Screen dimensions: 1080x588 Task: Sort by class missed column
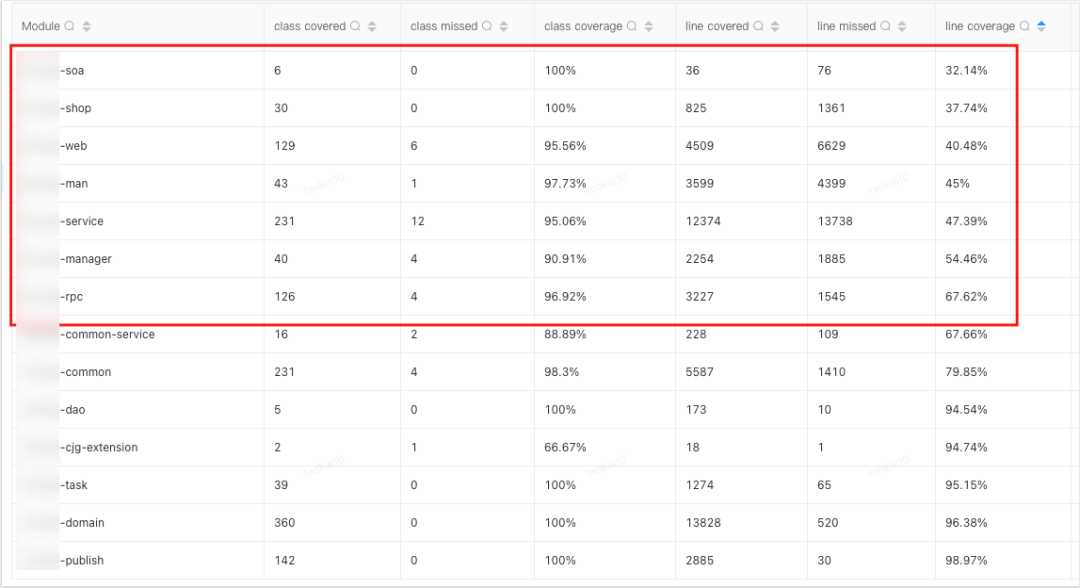point(503,26)
